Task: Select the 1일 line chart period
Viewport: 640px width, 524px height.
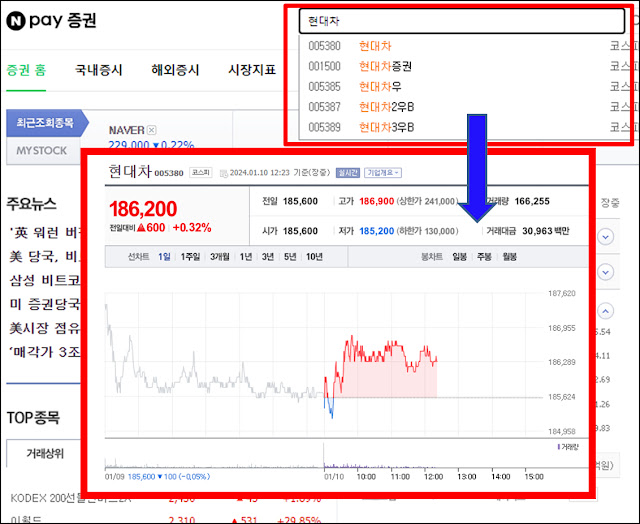Action: coord(164,257)
